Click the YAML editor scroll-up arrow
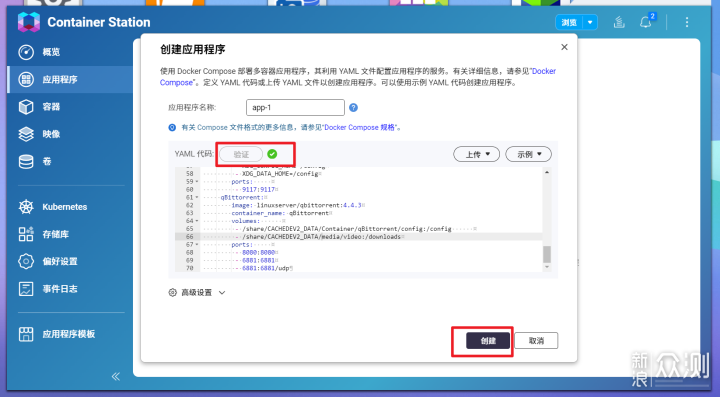 coord(547,172)
